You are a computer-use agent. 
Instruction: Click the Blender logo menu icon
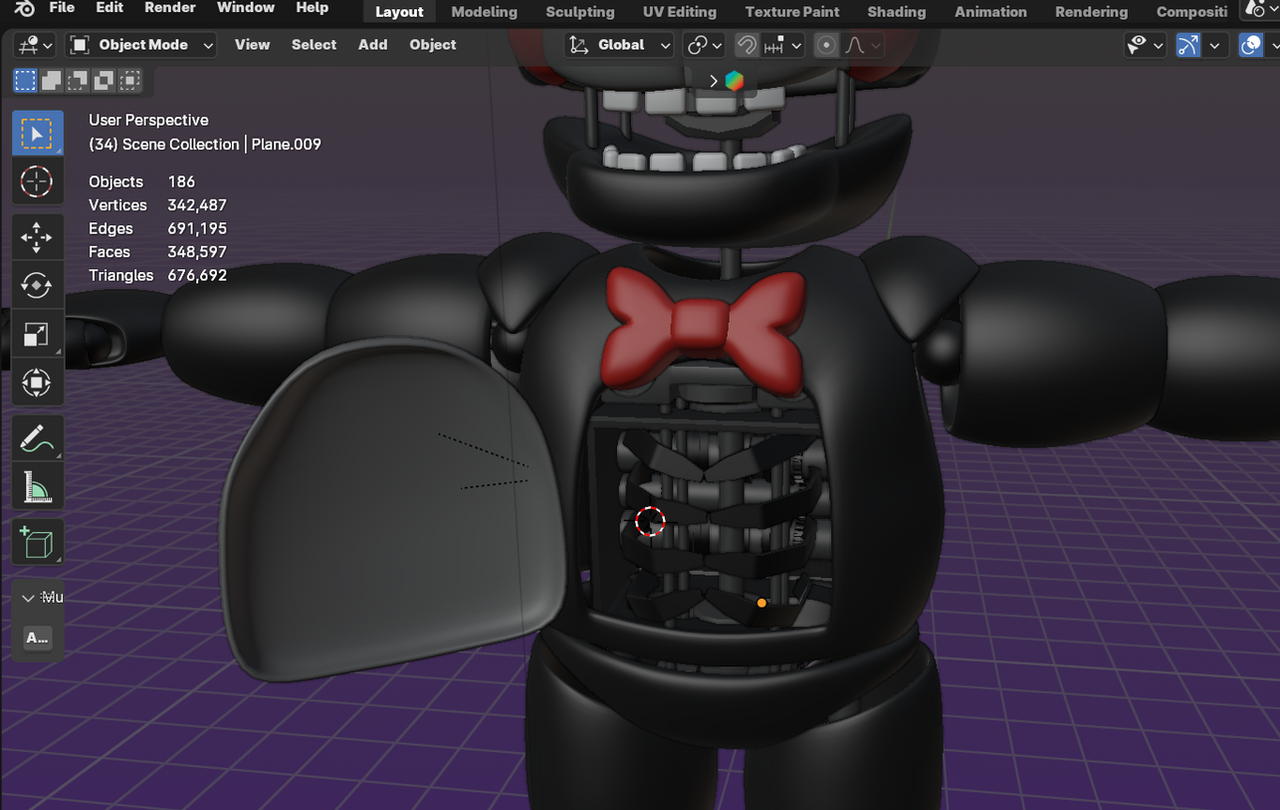tap(25, 8)
